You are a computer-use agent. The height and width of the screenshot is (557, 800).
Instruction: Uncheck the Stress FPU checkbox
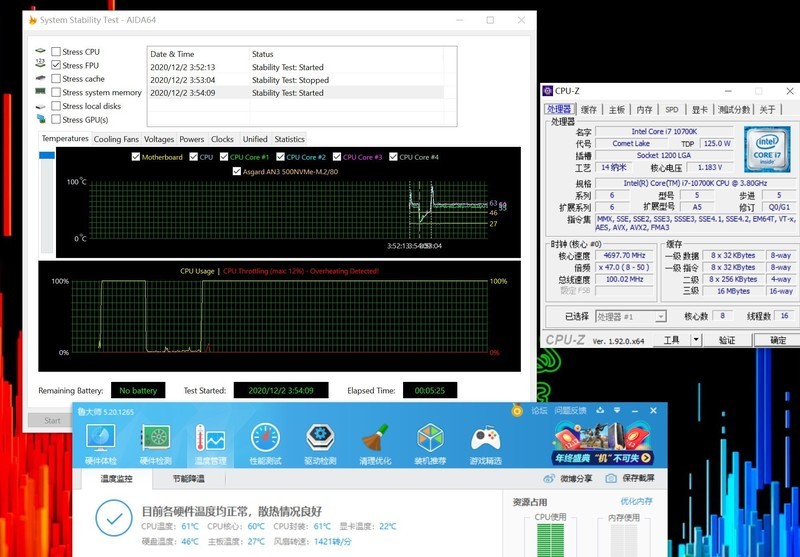pyautogui.click(x=56, y=65)
